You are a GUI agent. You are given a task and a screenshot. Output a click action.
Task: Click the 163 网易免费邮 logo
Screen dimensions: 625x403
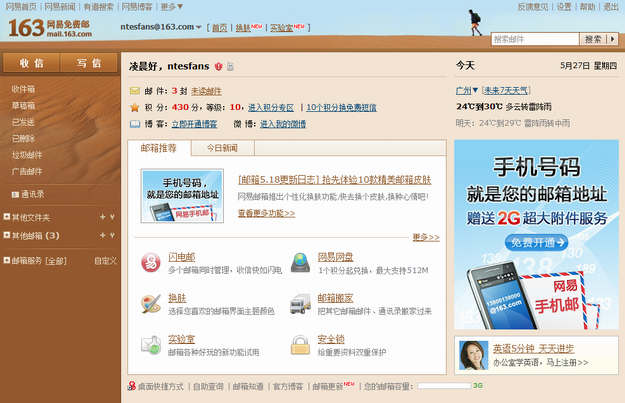click(x=50, y=28)
